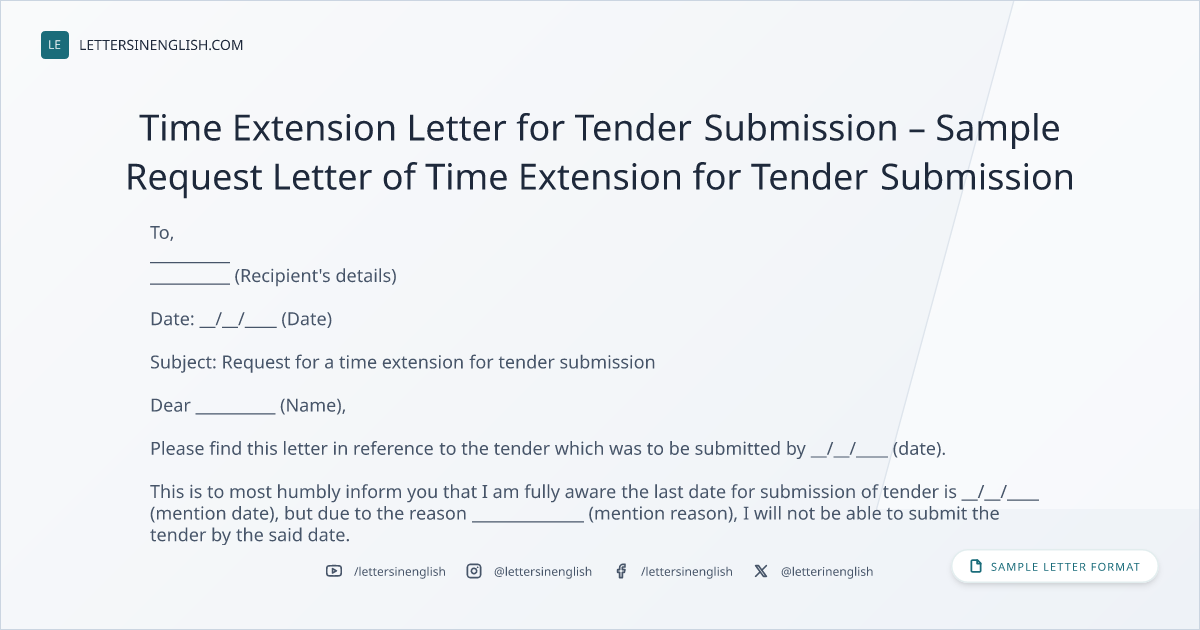The height and width of the screenshot is (630, 1200).
Task: Click the mention reason blank
Action: pos(527,515)
